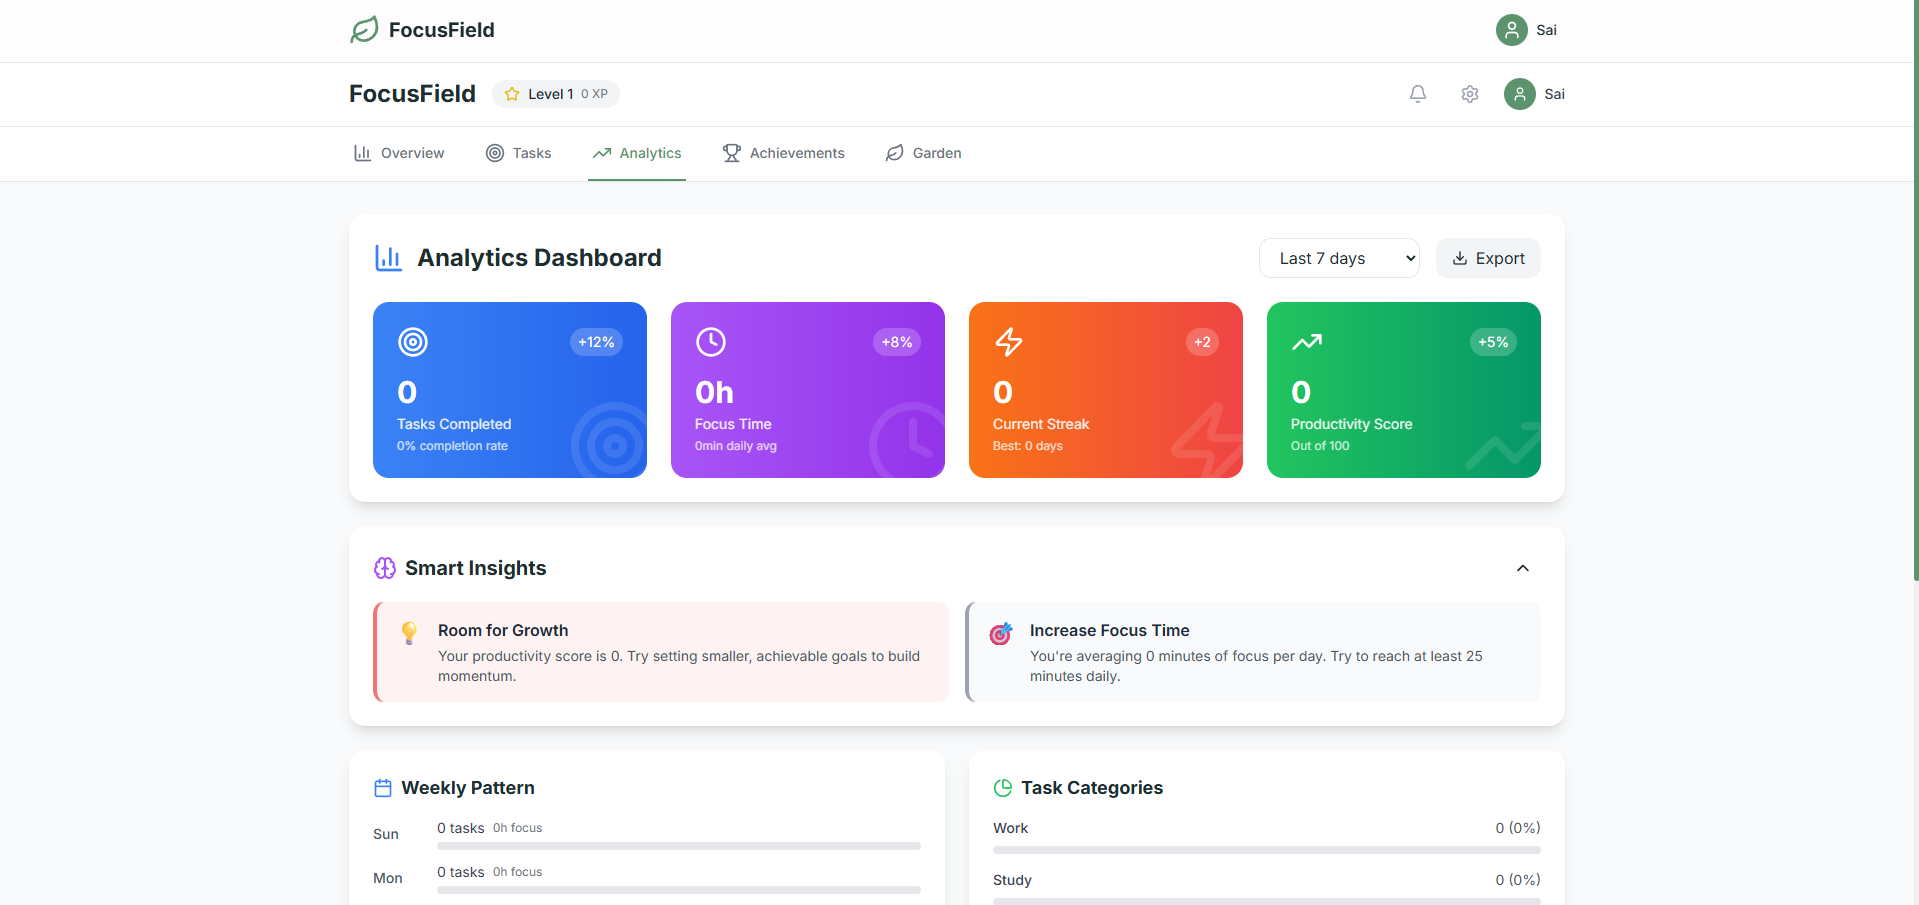Open the Garden tab

click(x=924, y=153)
